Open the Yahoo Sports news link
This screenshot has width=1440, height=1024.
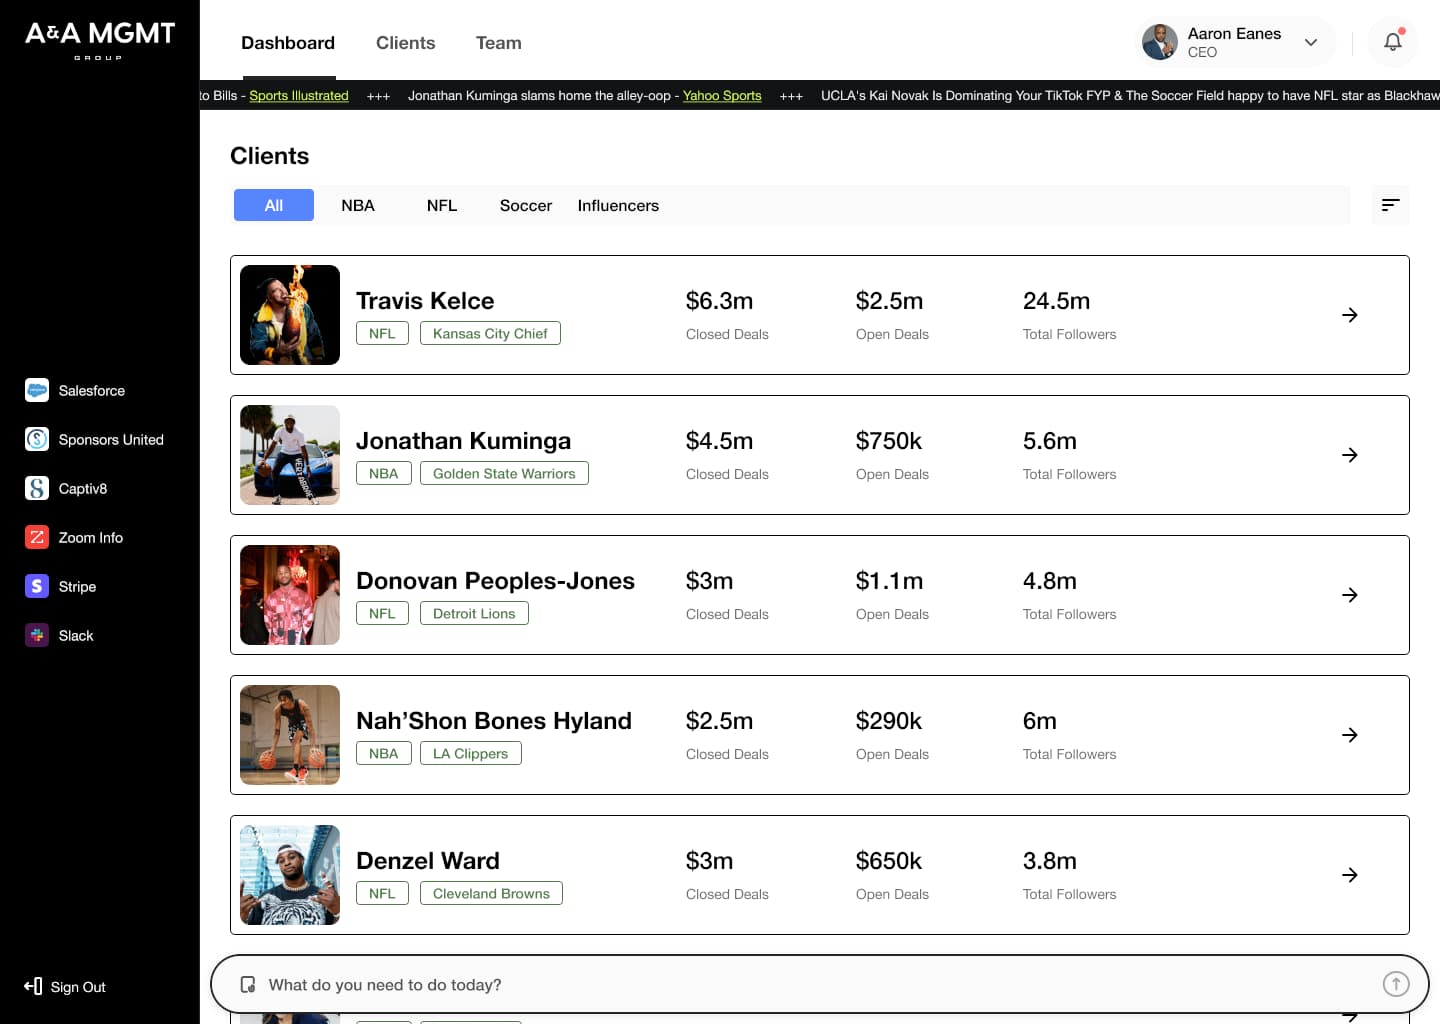722,96
